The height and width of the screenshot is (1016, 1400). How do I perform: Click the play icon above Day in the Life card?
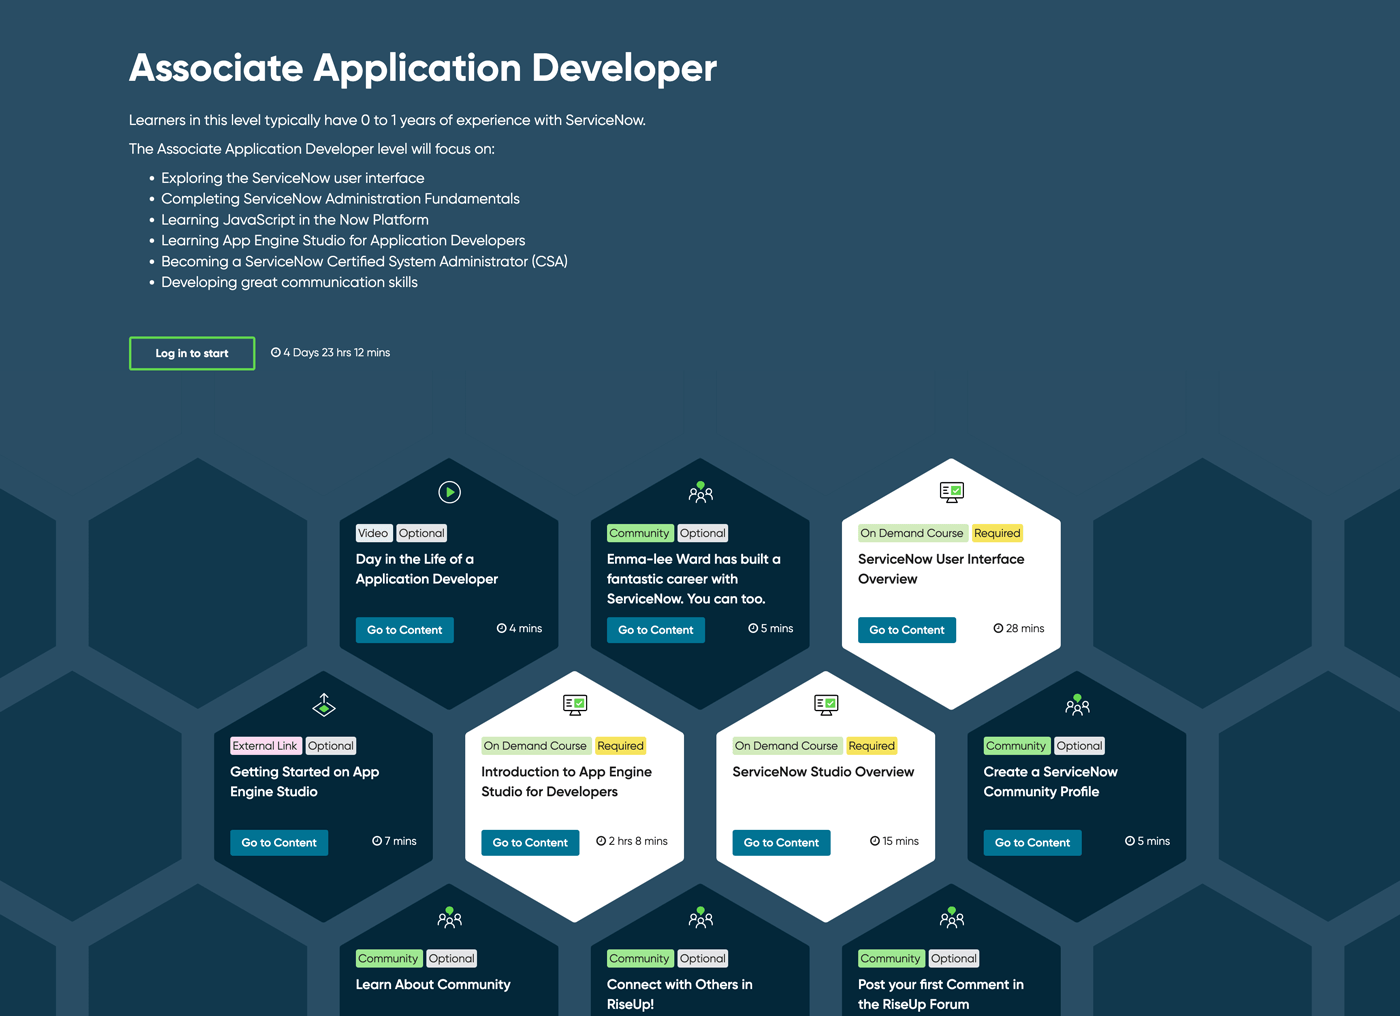coord(450,492)
